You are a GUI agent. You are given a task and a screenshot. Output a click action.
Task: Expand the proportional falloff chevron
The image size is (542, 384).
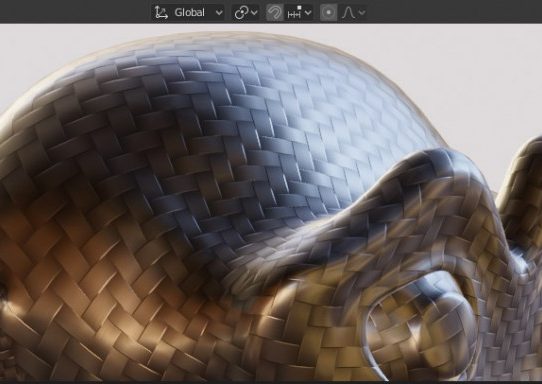[362, 13]
